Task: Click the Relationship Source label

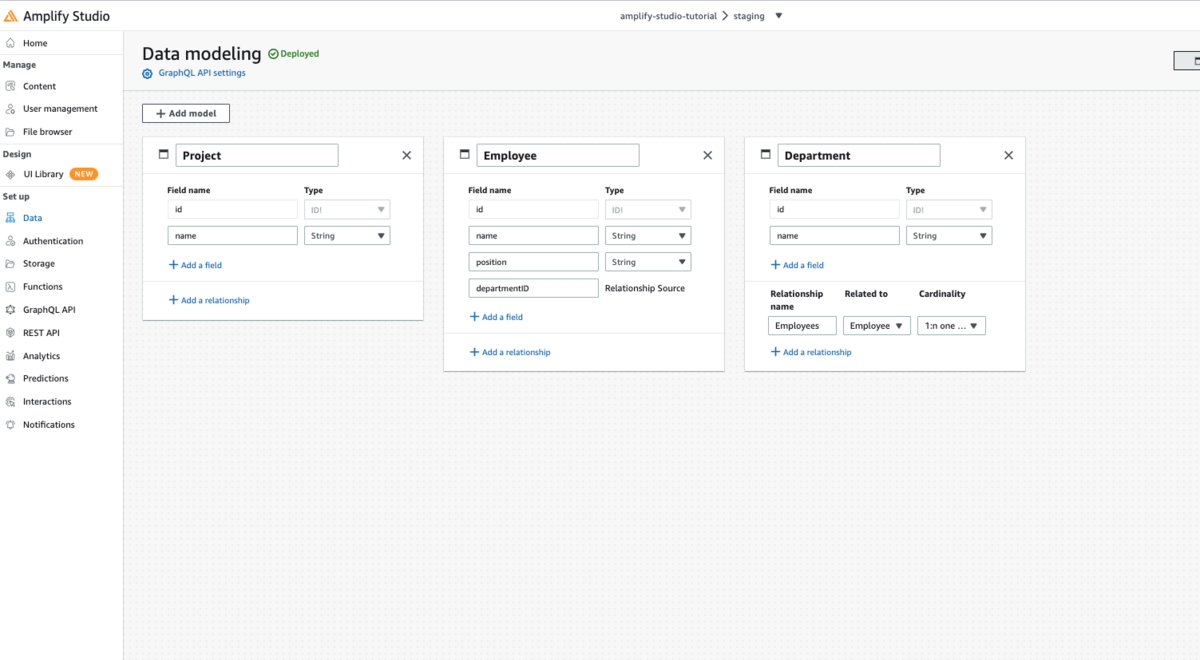Action: point(645,288)
